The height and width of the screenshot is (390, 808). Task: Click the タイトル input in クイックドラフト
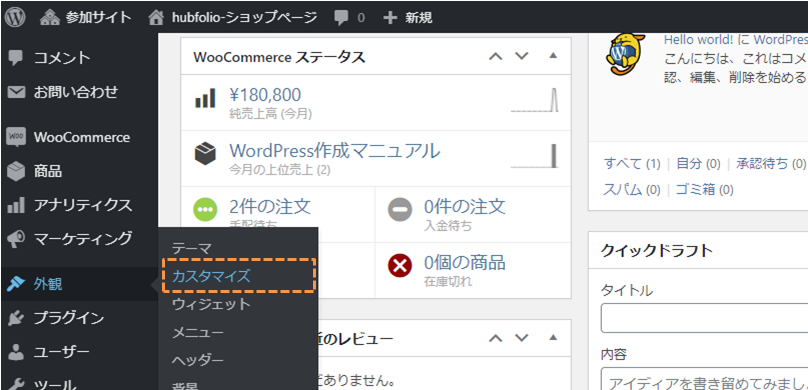[704, 318]
